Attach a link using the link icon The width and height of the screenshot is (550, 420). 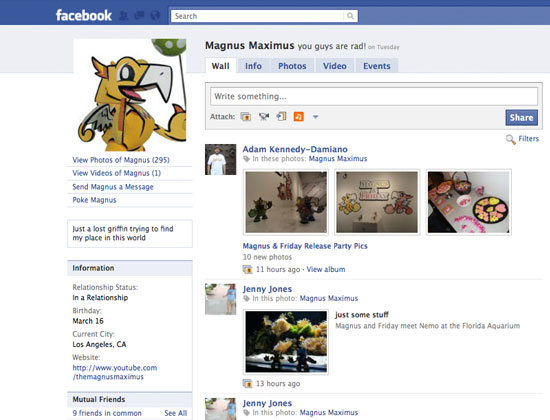(x=281, y=116)
